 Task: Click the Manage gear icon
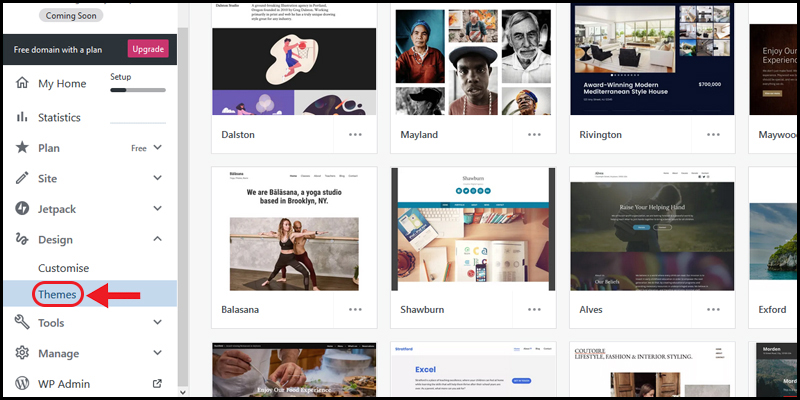(x=22, y=353)
